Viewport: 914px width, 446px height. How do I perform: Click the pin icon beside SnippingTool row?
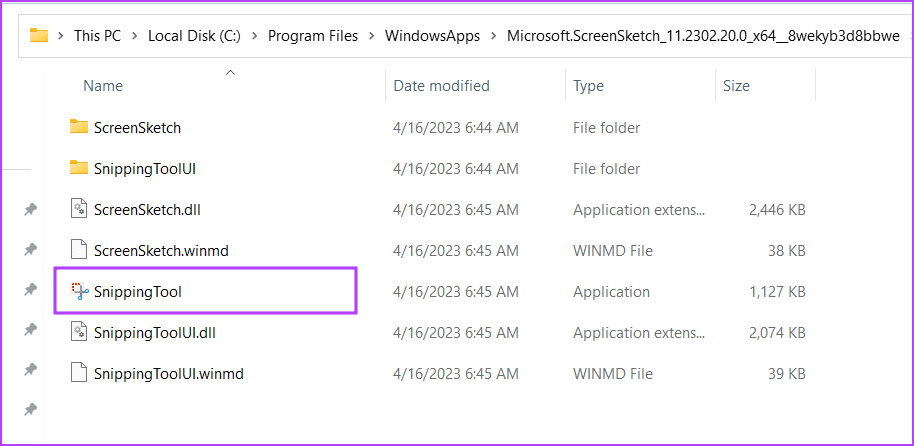pos(29,290)
